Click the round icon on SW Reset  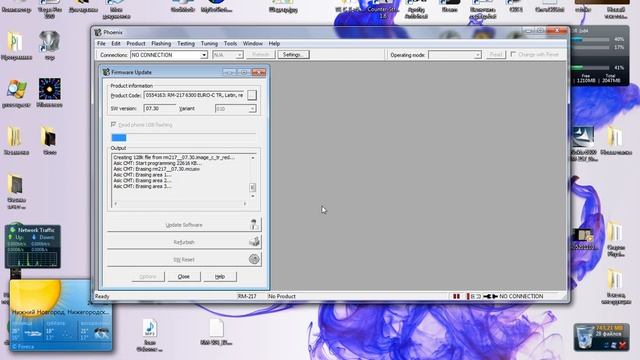point(254,259)
